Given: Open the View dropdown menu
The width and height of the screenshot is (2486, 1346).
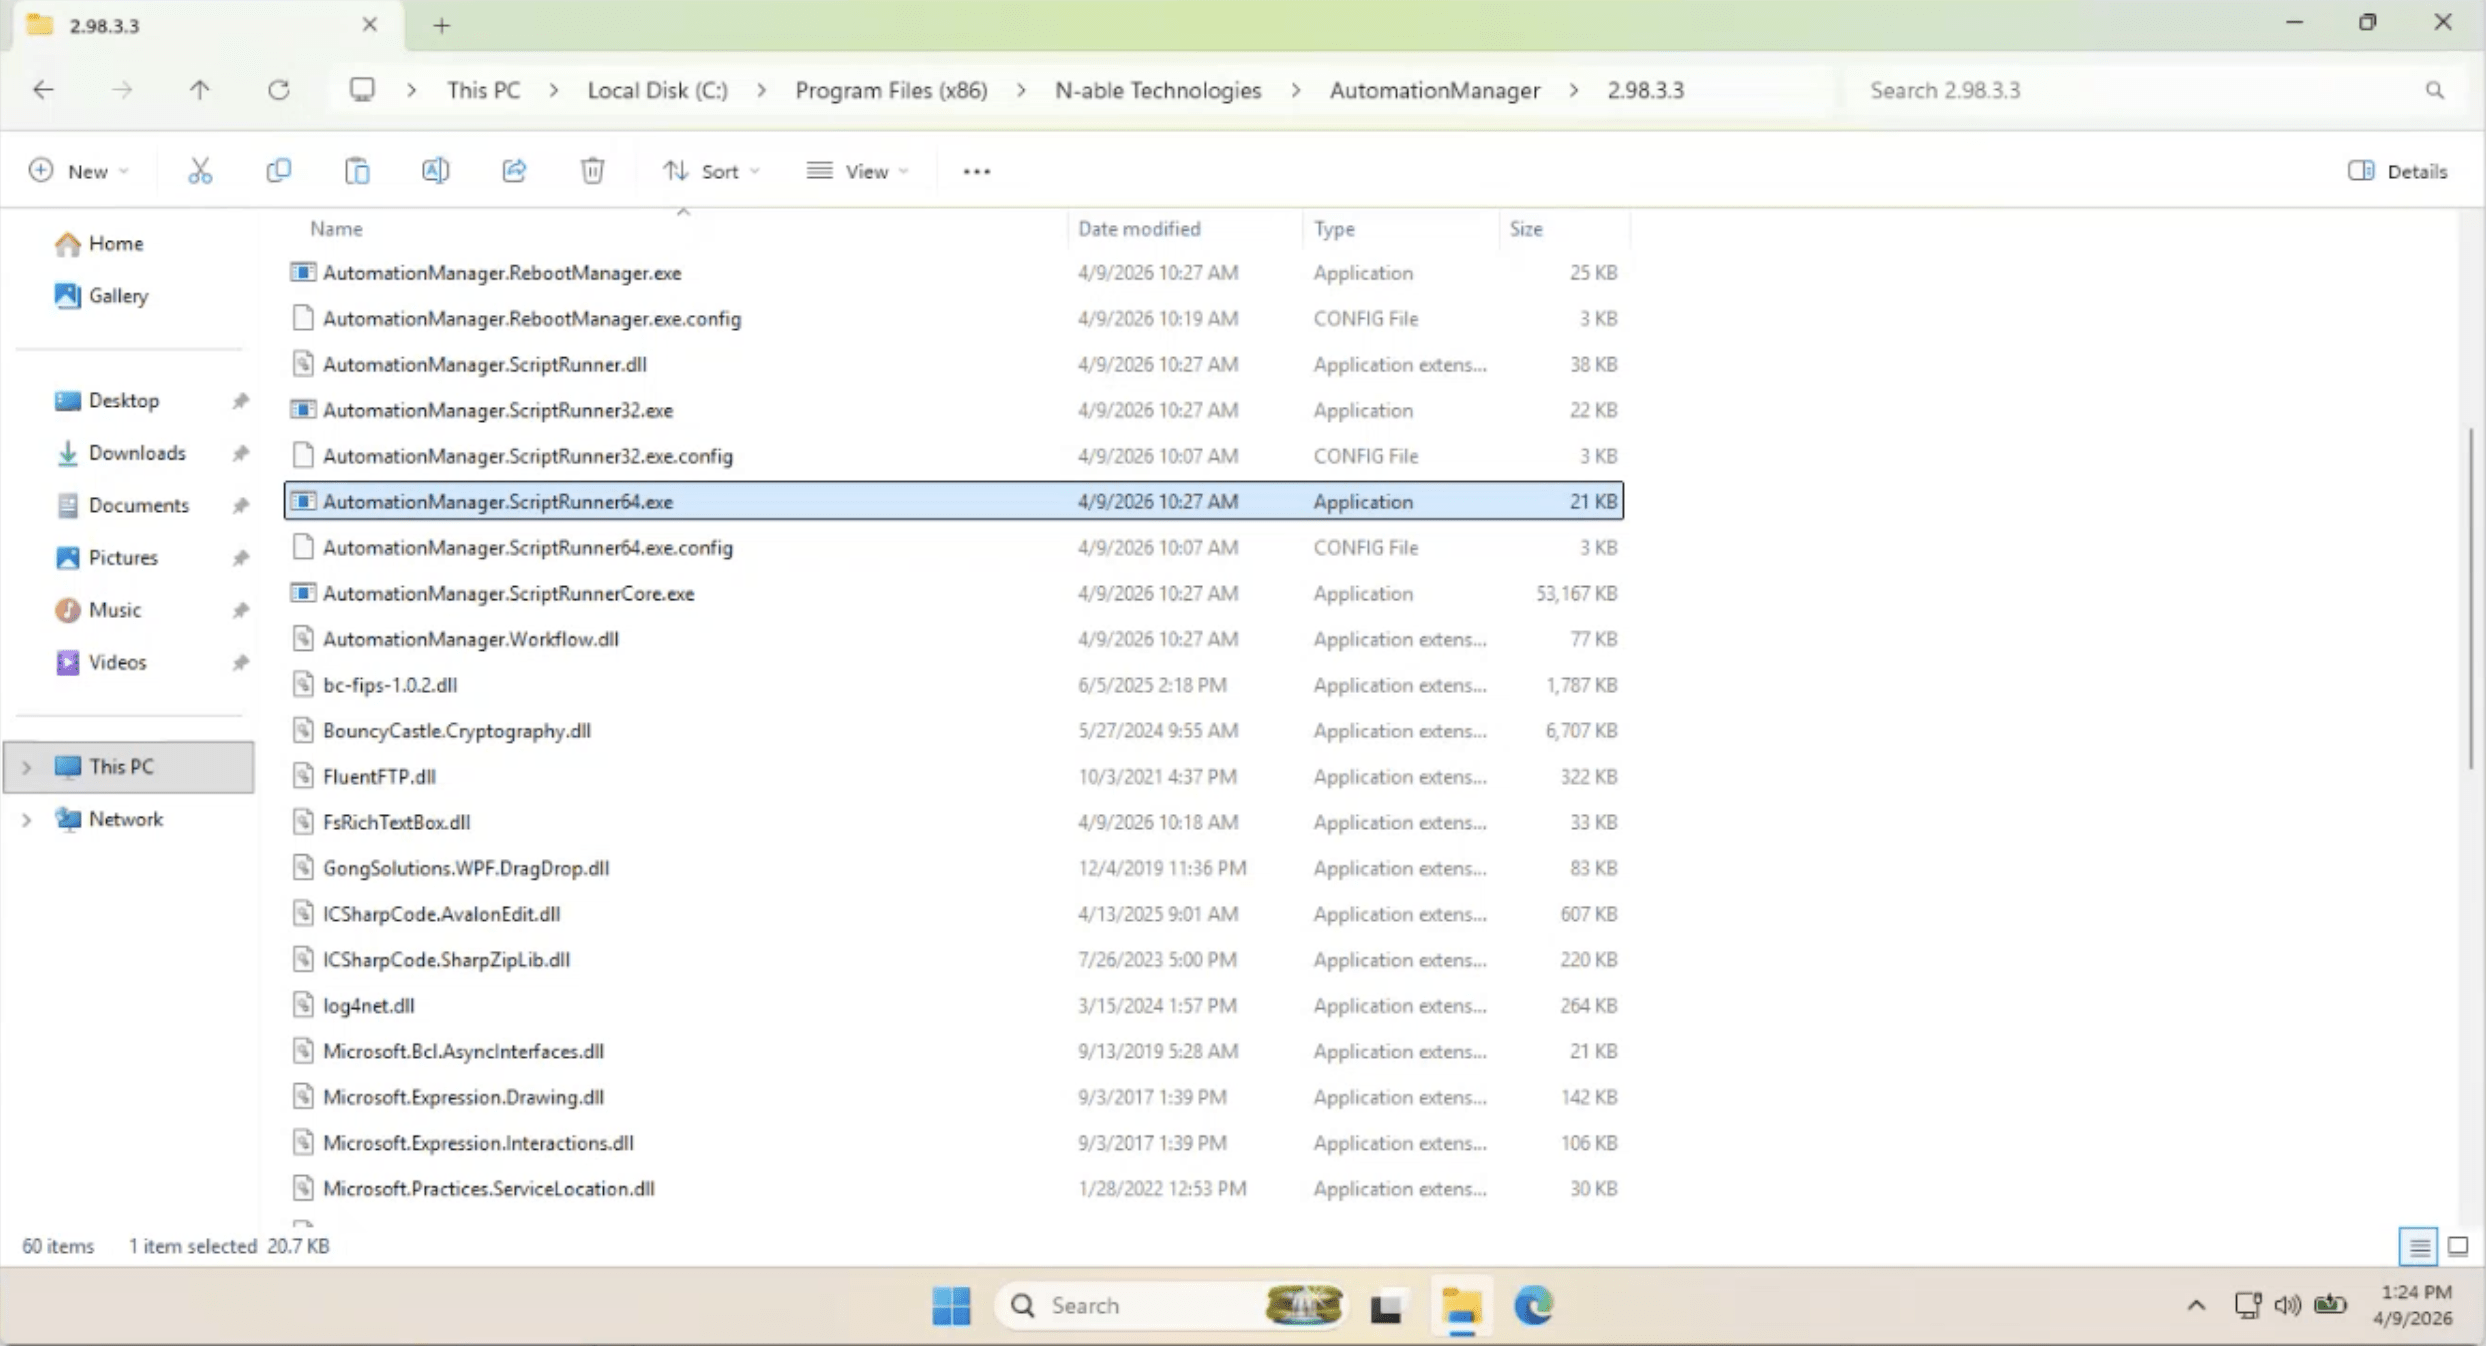Looking at the screenshot, I should point(858,171).
